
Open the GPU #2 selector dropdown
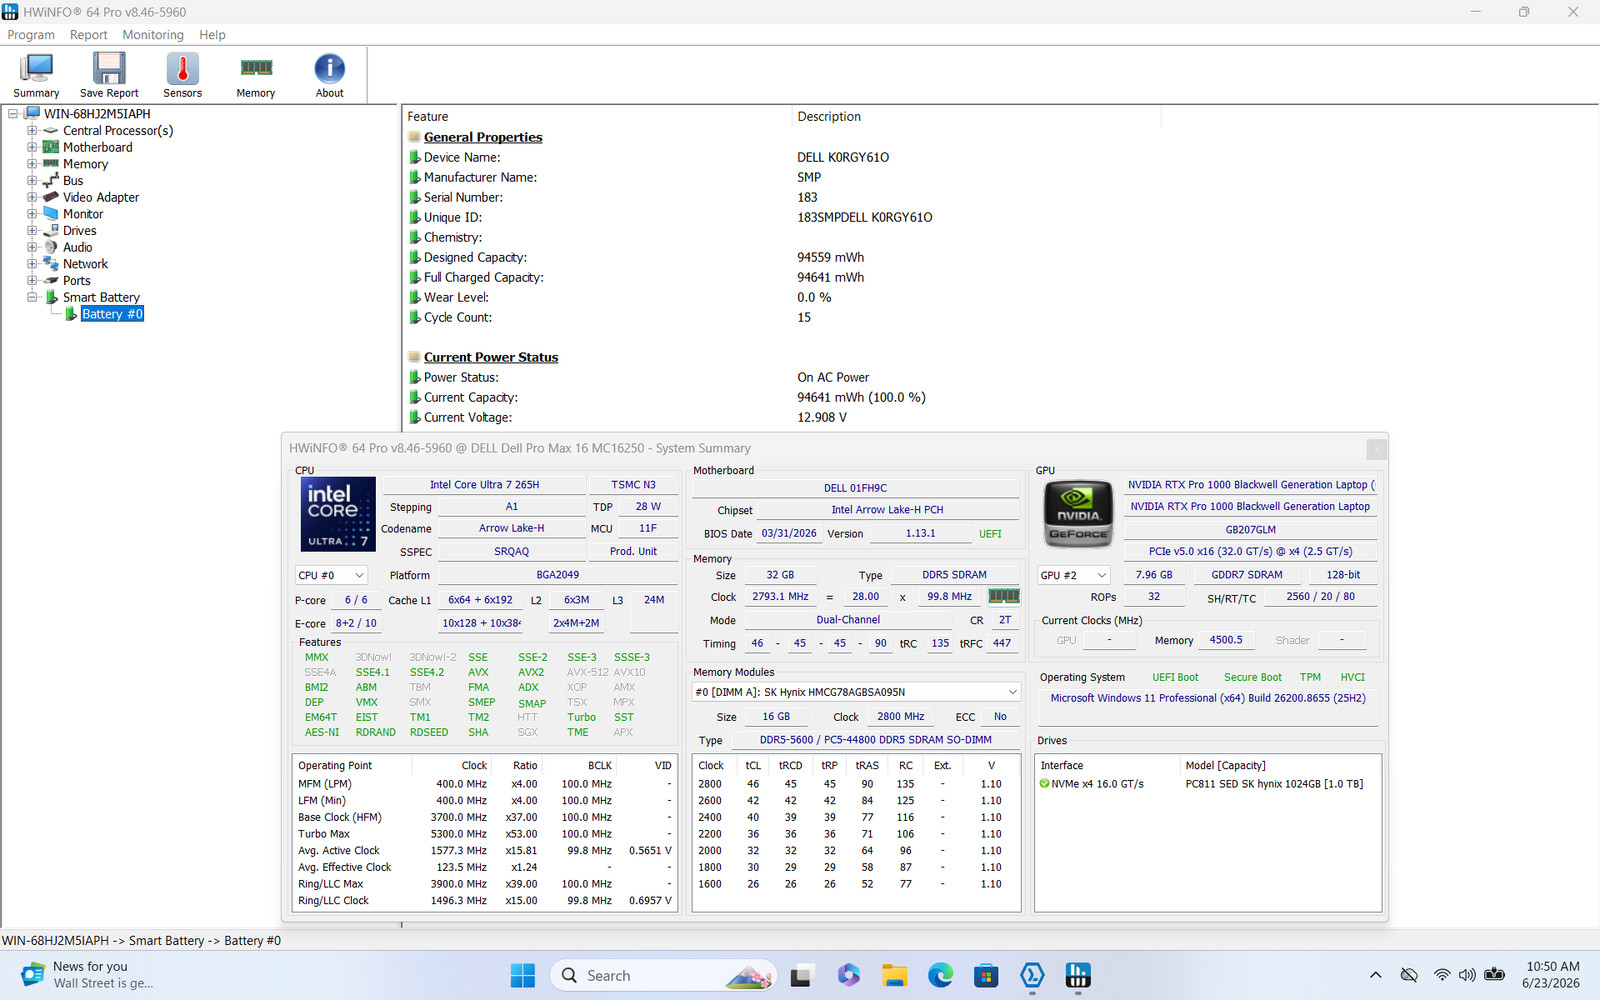(x=1074, y=575)
